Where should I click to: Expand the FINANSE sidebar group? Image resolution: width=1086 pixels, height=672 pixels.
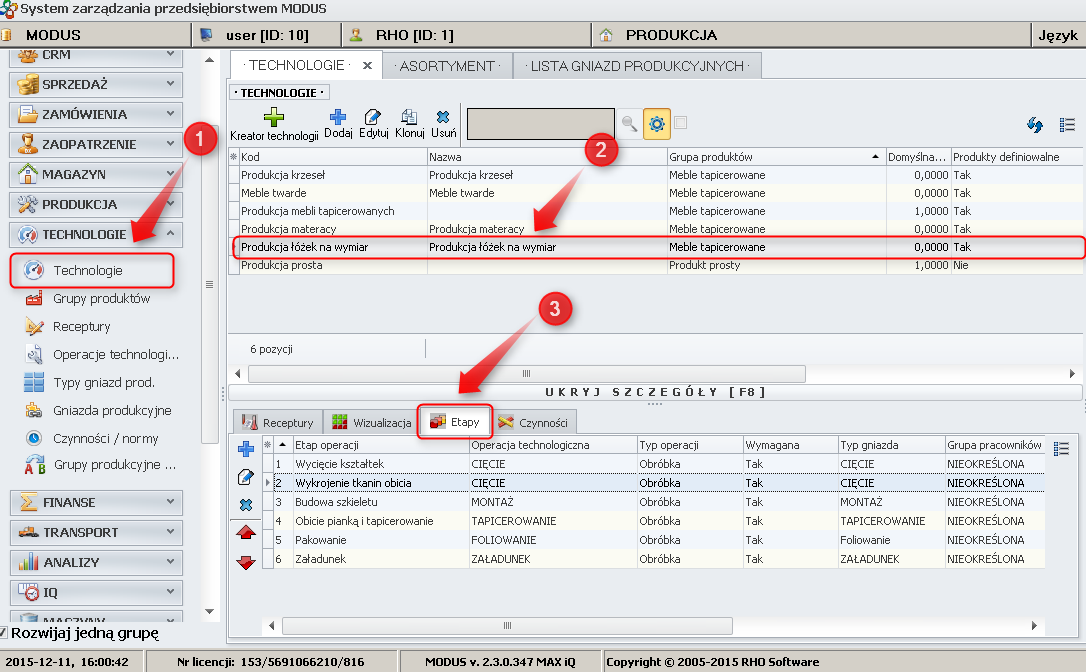[96, 502]
